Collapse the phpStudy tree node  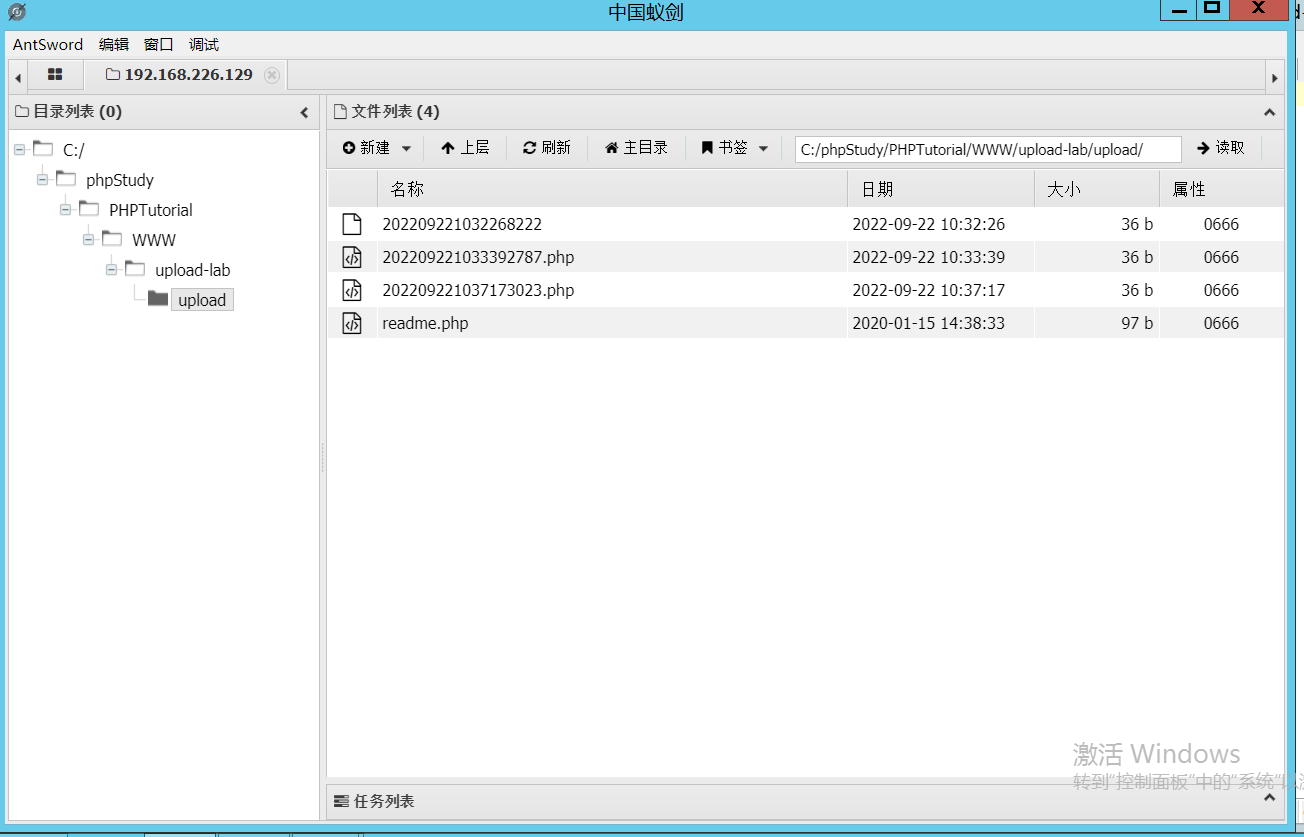pyautogui.click(x=42, y=180)
